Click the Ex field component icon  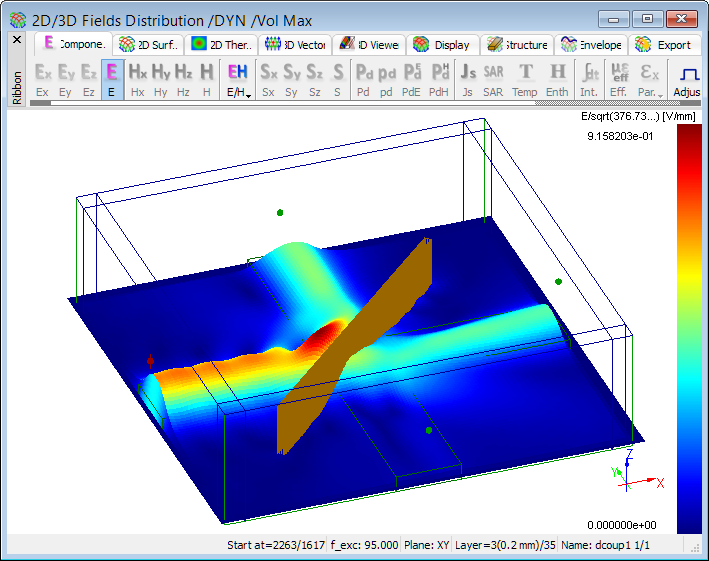pyautogui.click(x=42, y=79)
